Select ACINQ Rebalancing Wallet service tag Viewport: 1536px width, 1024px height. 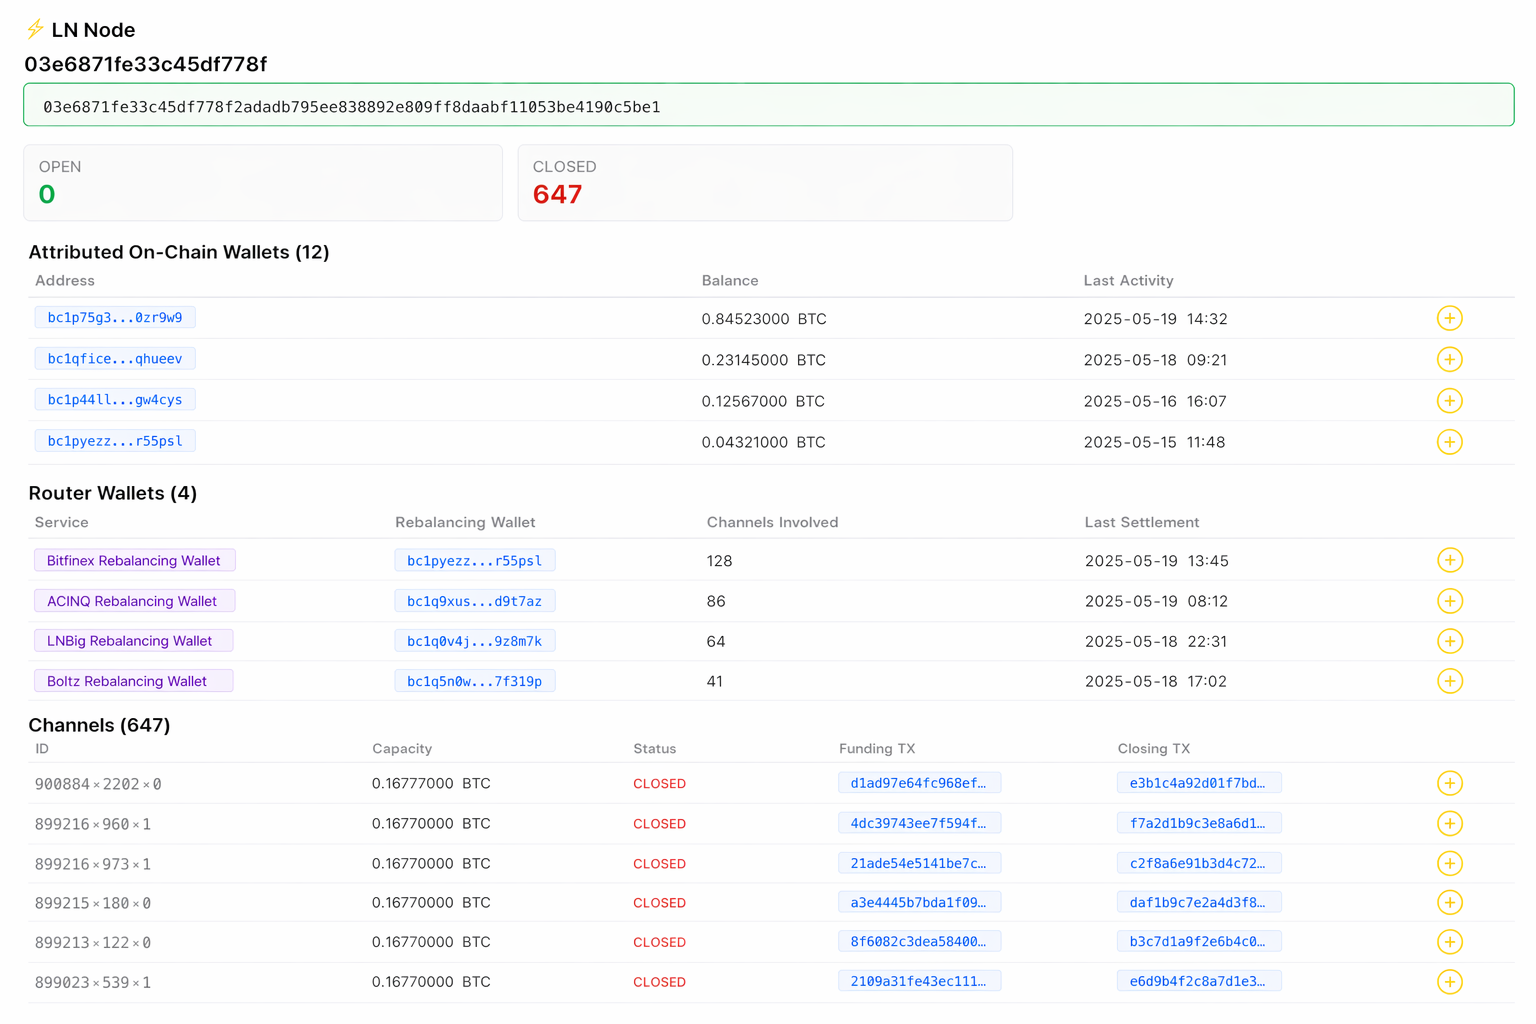(134, 601)
